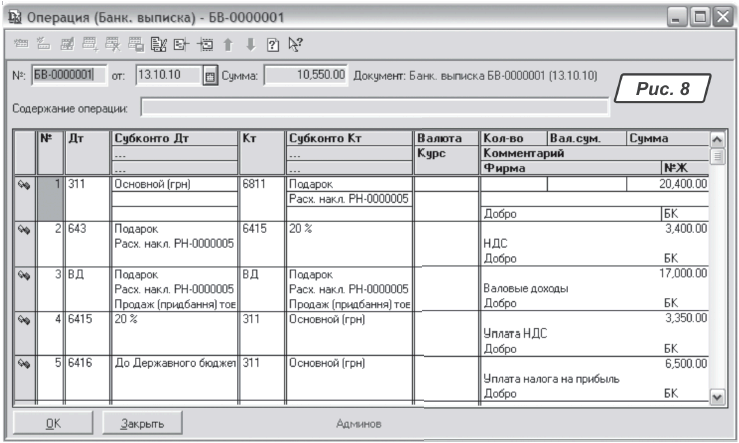
Task: Click the entry icon on row 1
Action: click(x=24, y=184)
